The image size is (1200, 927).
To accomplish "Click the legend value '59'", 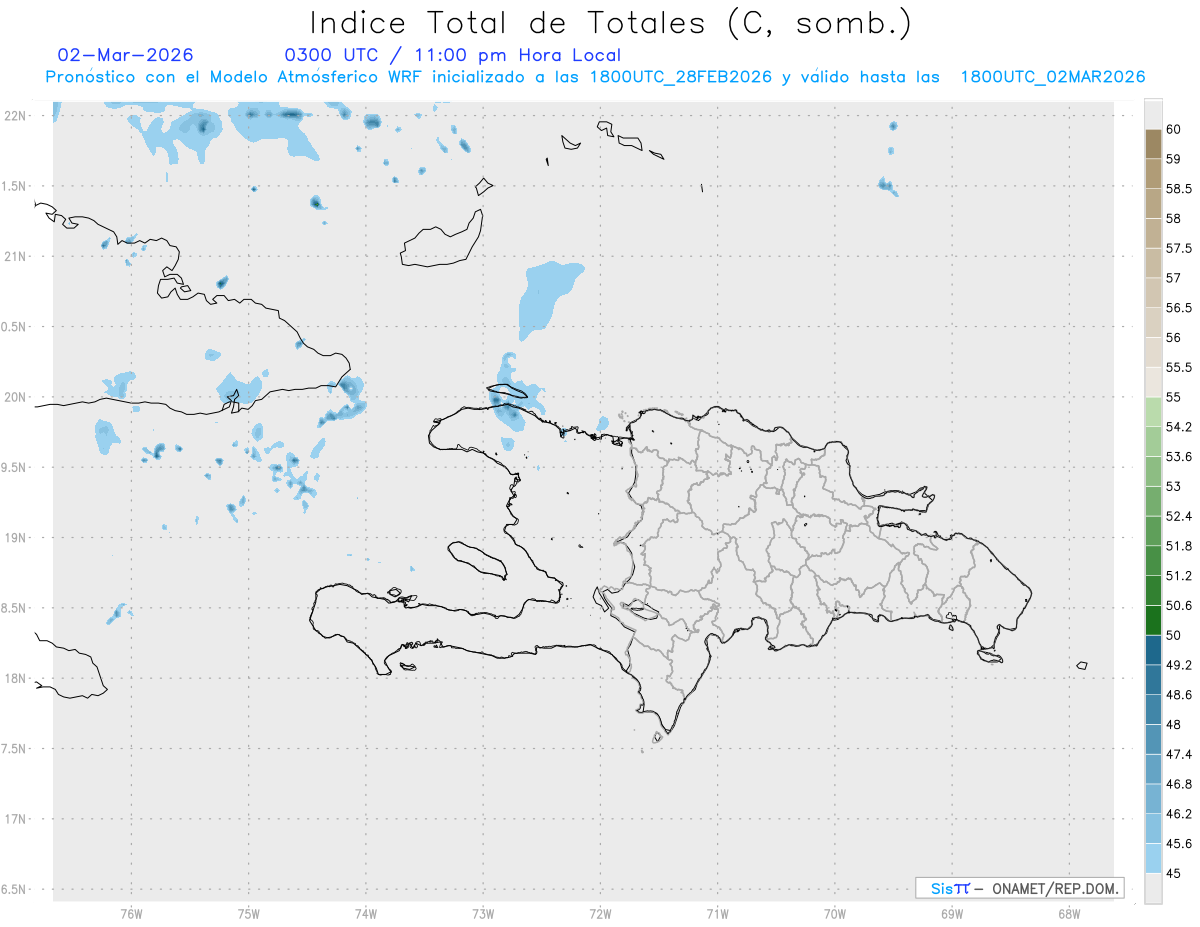I will [x=1173, y=159].
